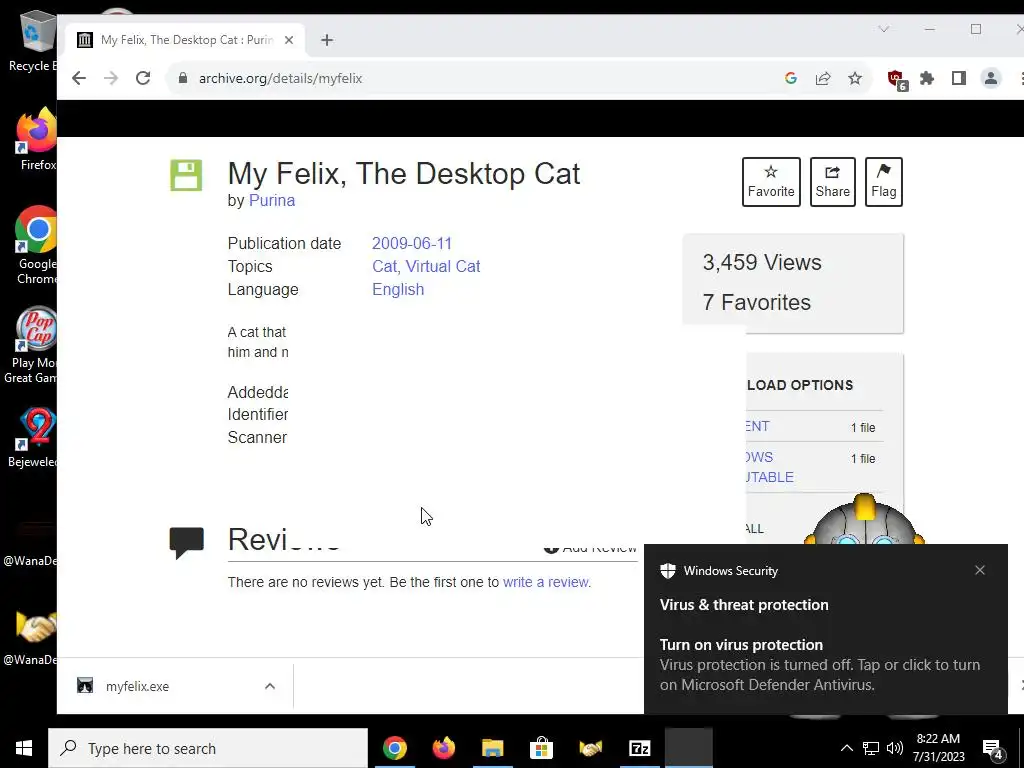The width and height of the screenshot is (1024, 768).
Task: Click the handshake app taskbar icon
Action: [590, 748]
